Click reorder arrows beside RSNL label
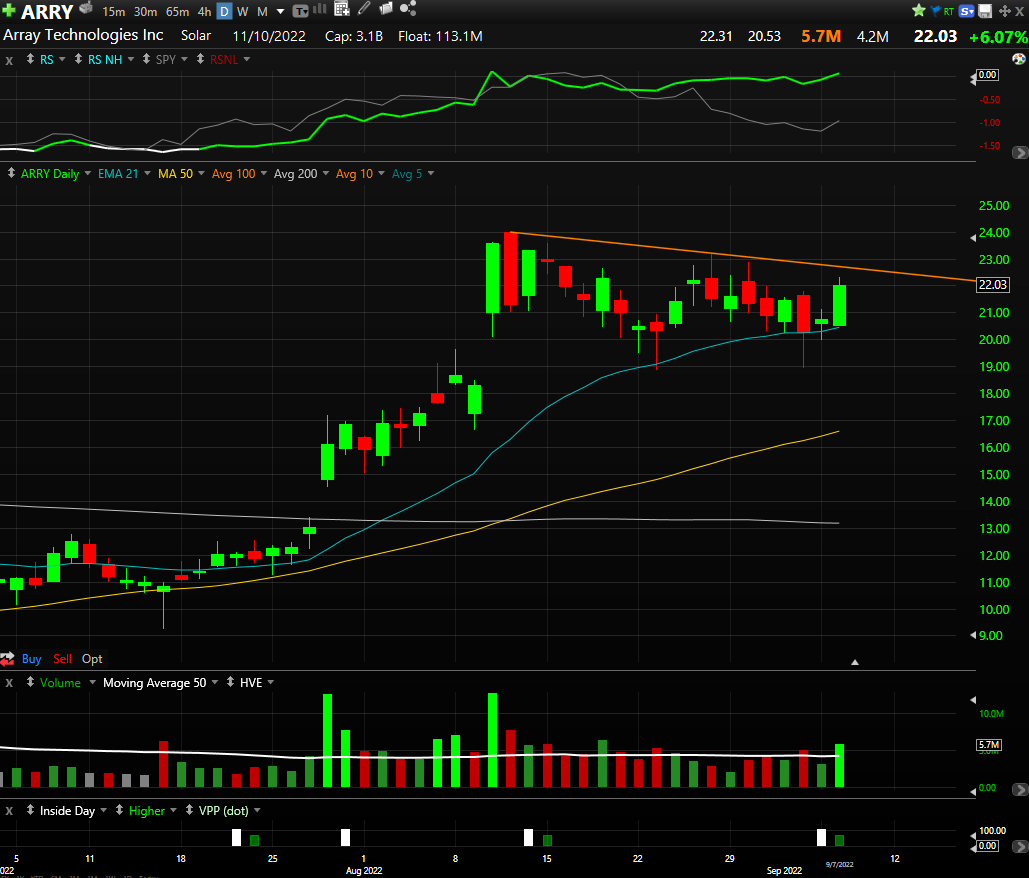The image size is (1029, 878). coord(200,59)
